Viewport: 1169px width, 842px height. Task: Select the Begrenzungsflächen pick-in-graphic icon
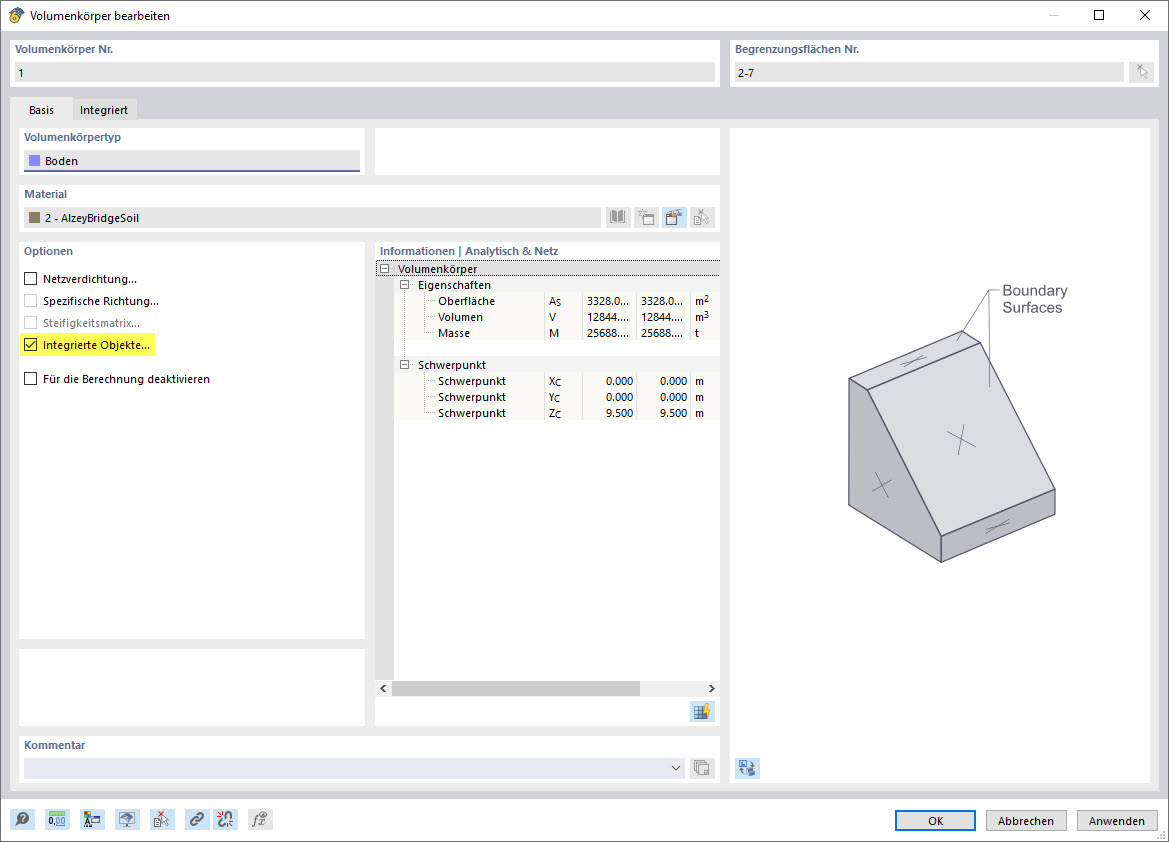click(1141, 71)
